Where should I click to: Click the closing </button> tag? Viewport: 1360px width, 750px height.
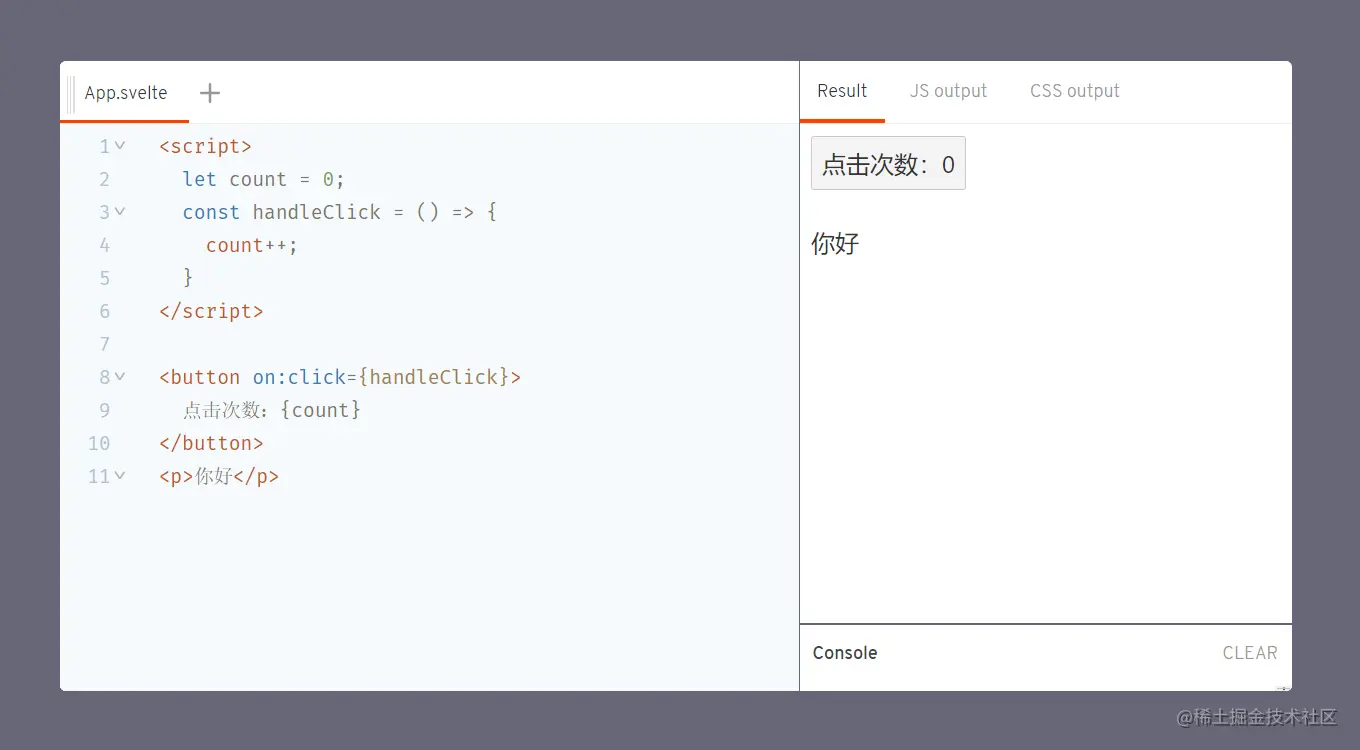[211, 443]
